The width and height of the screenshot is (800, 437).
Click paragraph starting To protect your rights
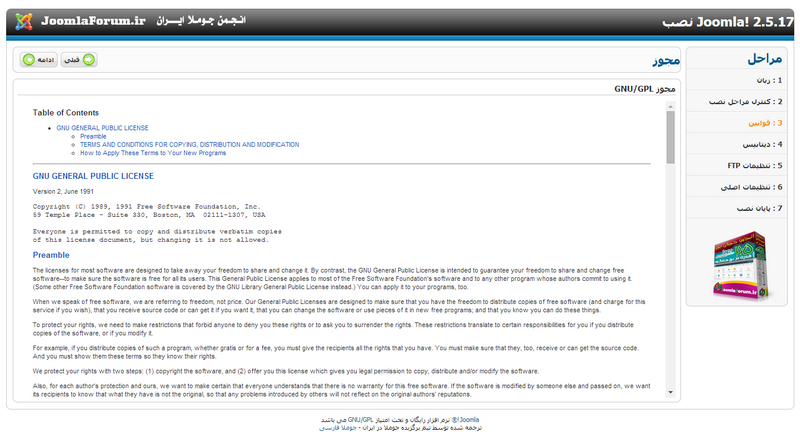pos(333,329)
